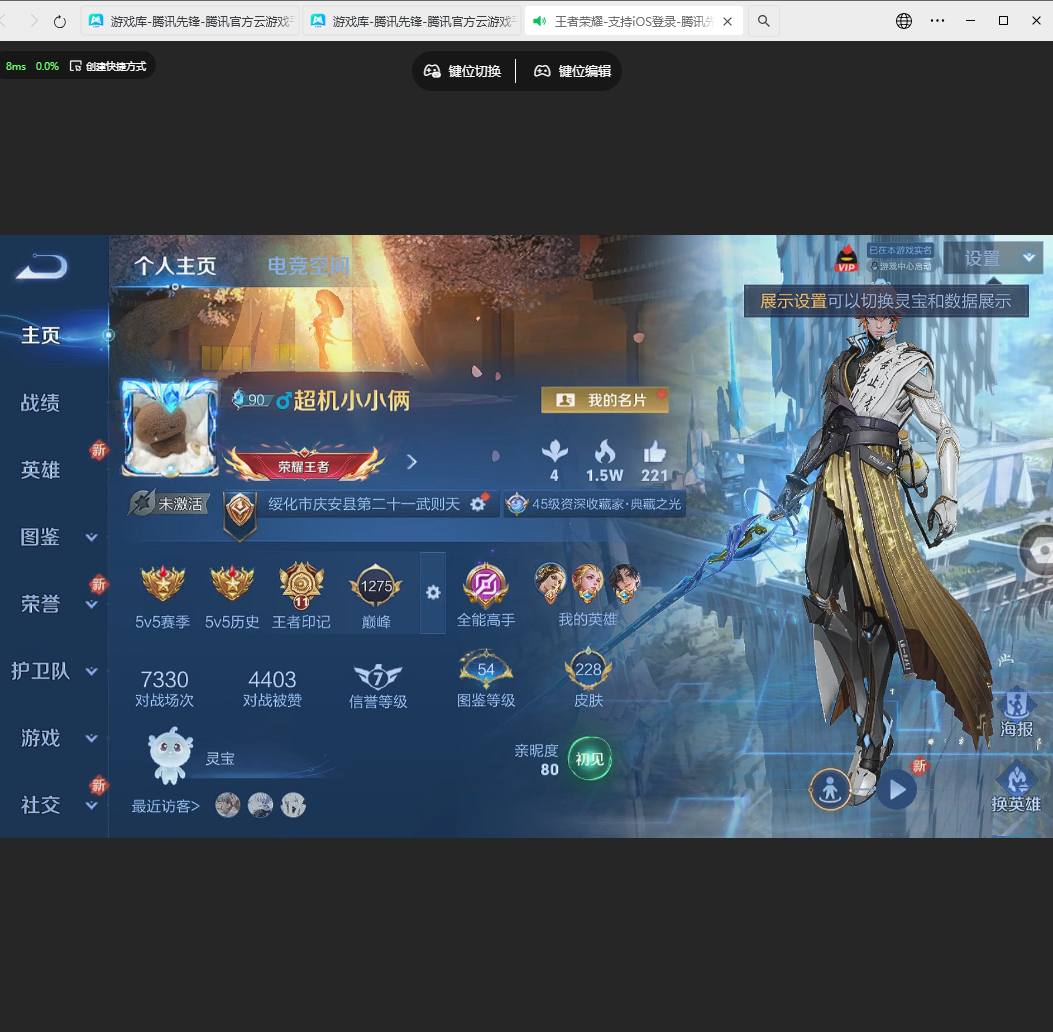Open the 5v5赛季 badge icon
Screen dimensions: 1053x1032
coord(163,585)
